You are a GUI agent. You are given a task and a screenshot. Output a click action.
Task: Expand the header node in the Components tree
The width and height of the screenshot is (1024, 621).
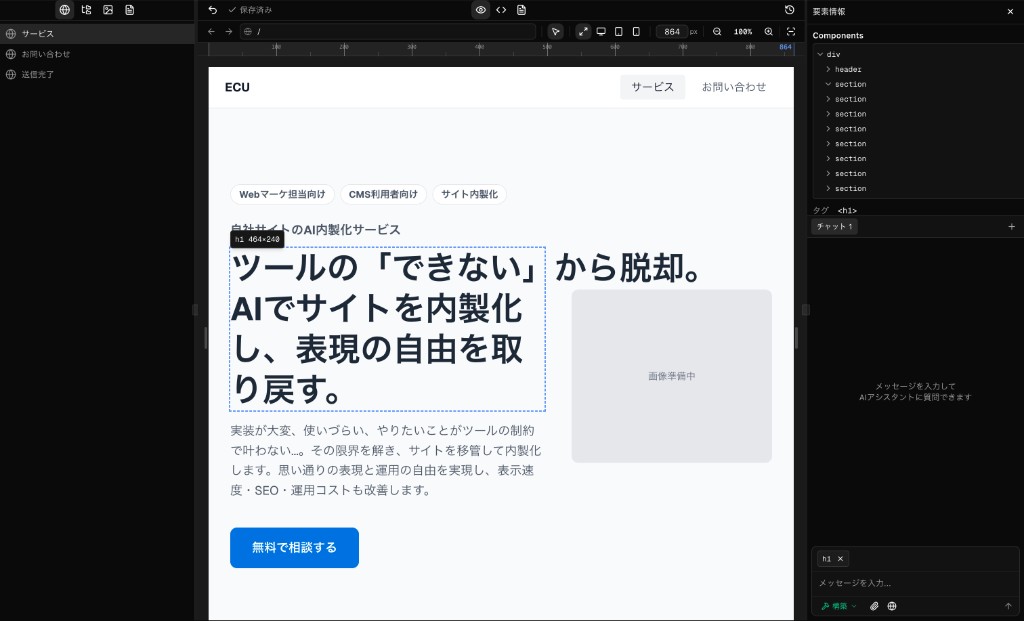coord(827,69)
